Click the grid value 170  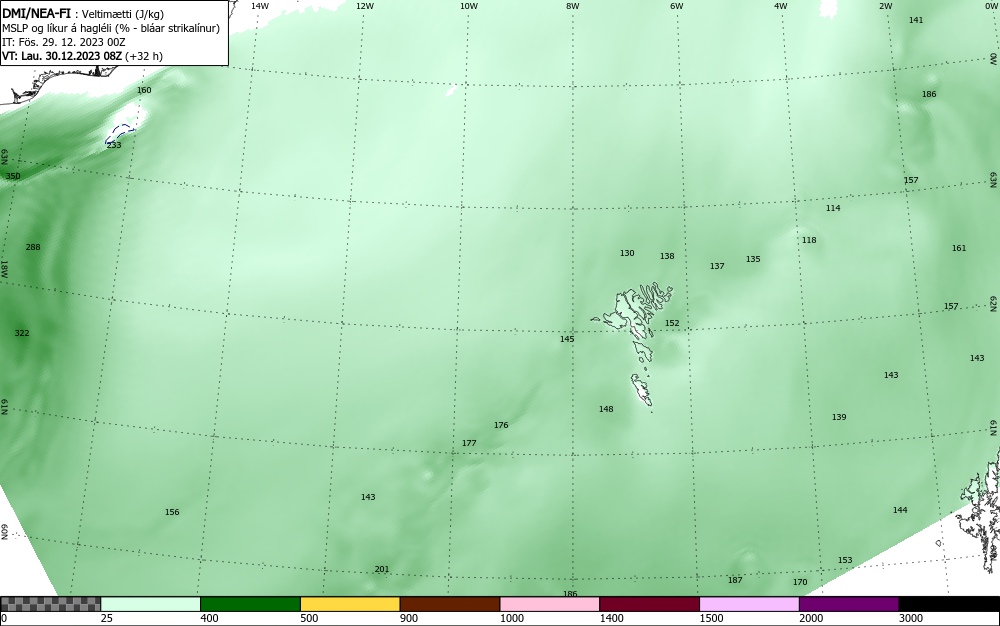(x=800, y=582)
